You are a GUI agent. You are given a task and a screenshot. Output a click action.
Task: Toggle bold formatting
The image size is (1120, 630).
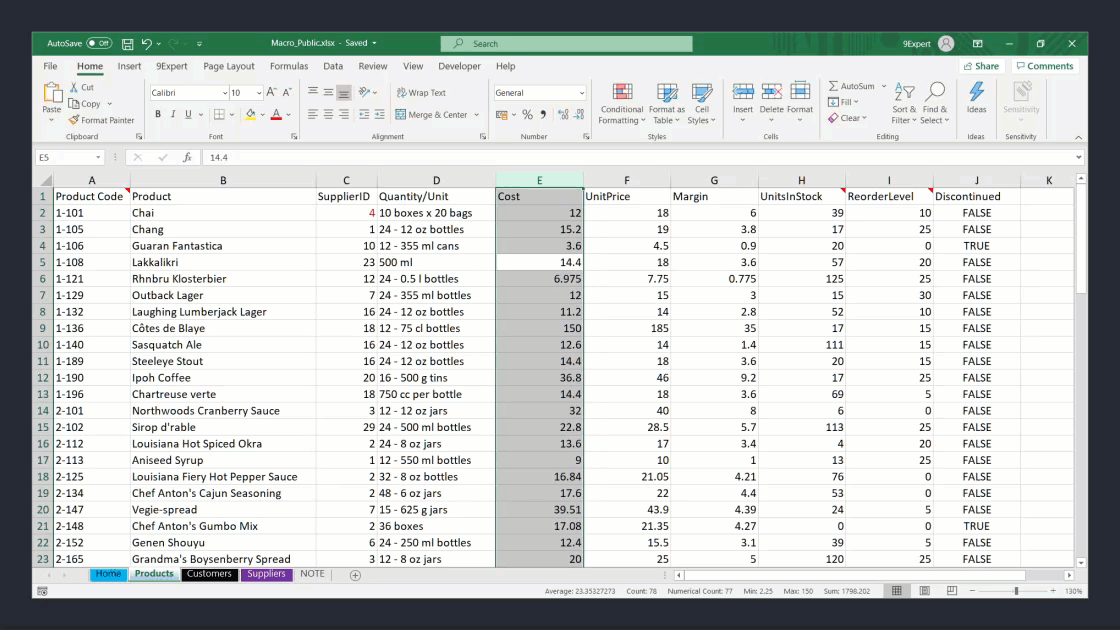pyautogui.click(x=158, y=115)
